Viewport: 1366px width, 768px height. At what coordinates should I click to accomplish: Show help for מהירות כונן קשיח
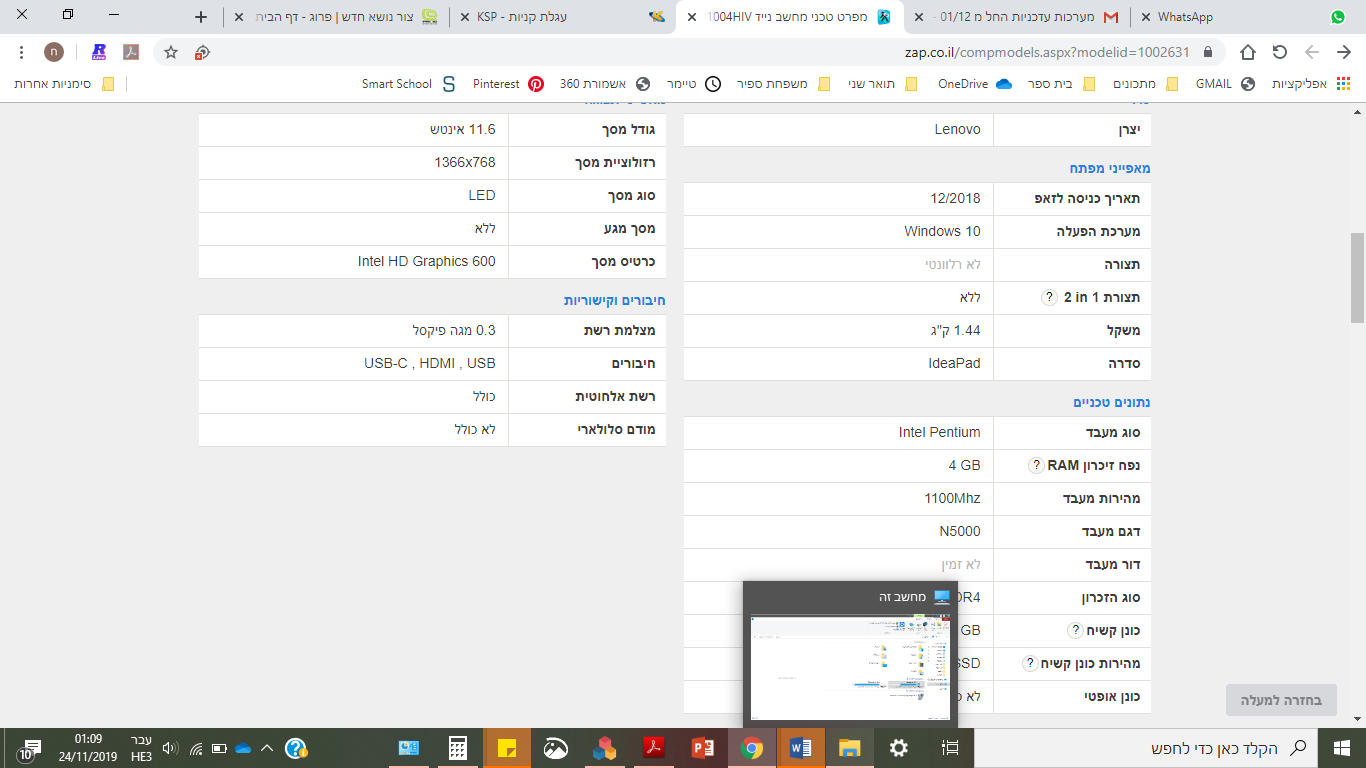click(x=1031, y=663)
